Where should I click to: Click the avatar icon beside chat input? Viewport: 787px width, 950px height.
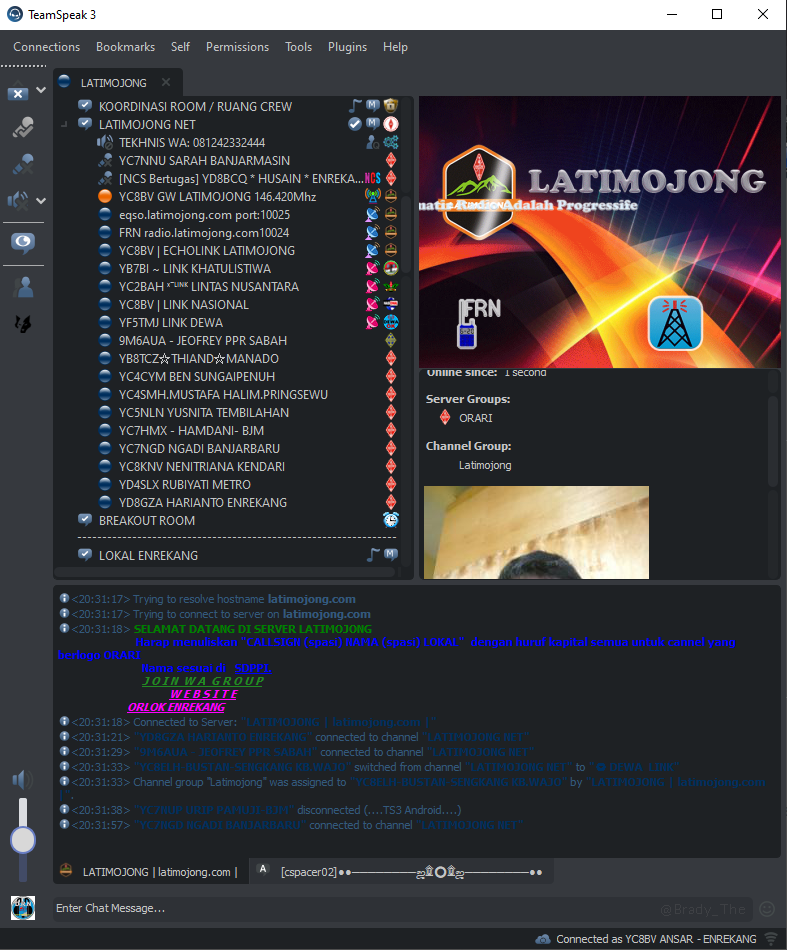pyautogui.click(x=22, y=908)
